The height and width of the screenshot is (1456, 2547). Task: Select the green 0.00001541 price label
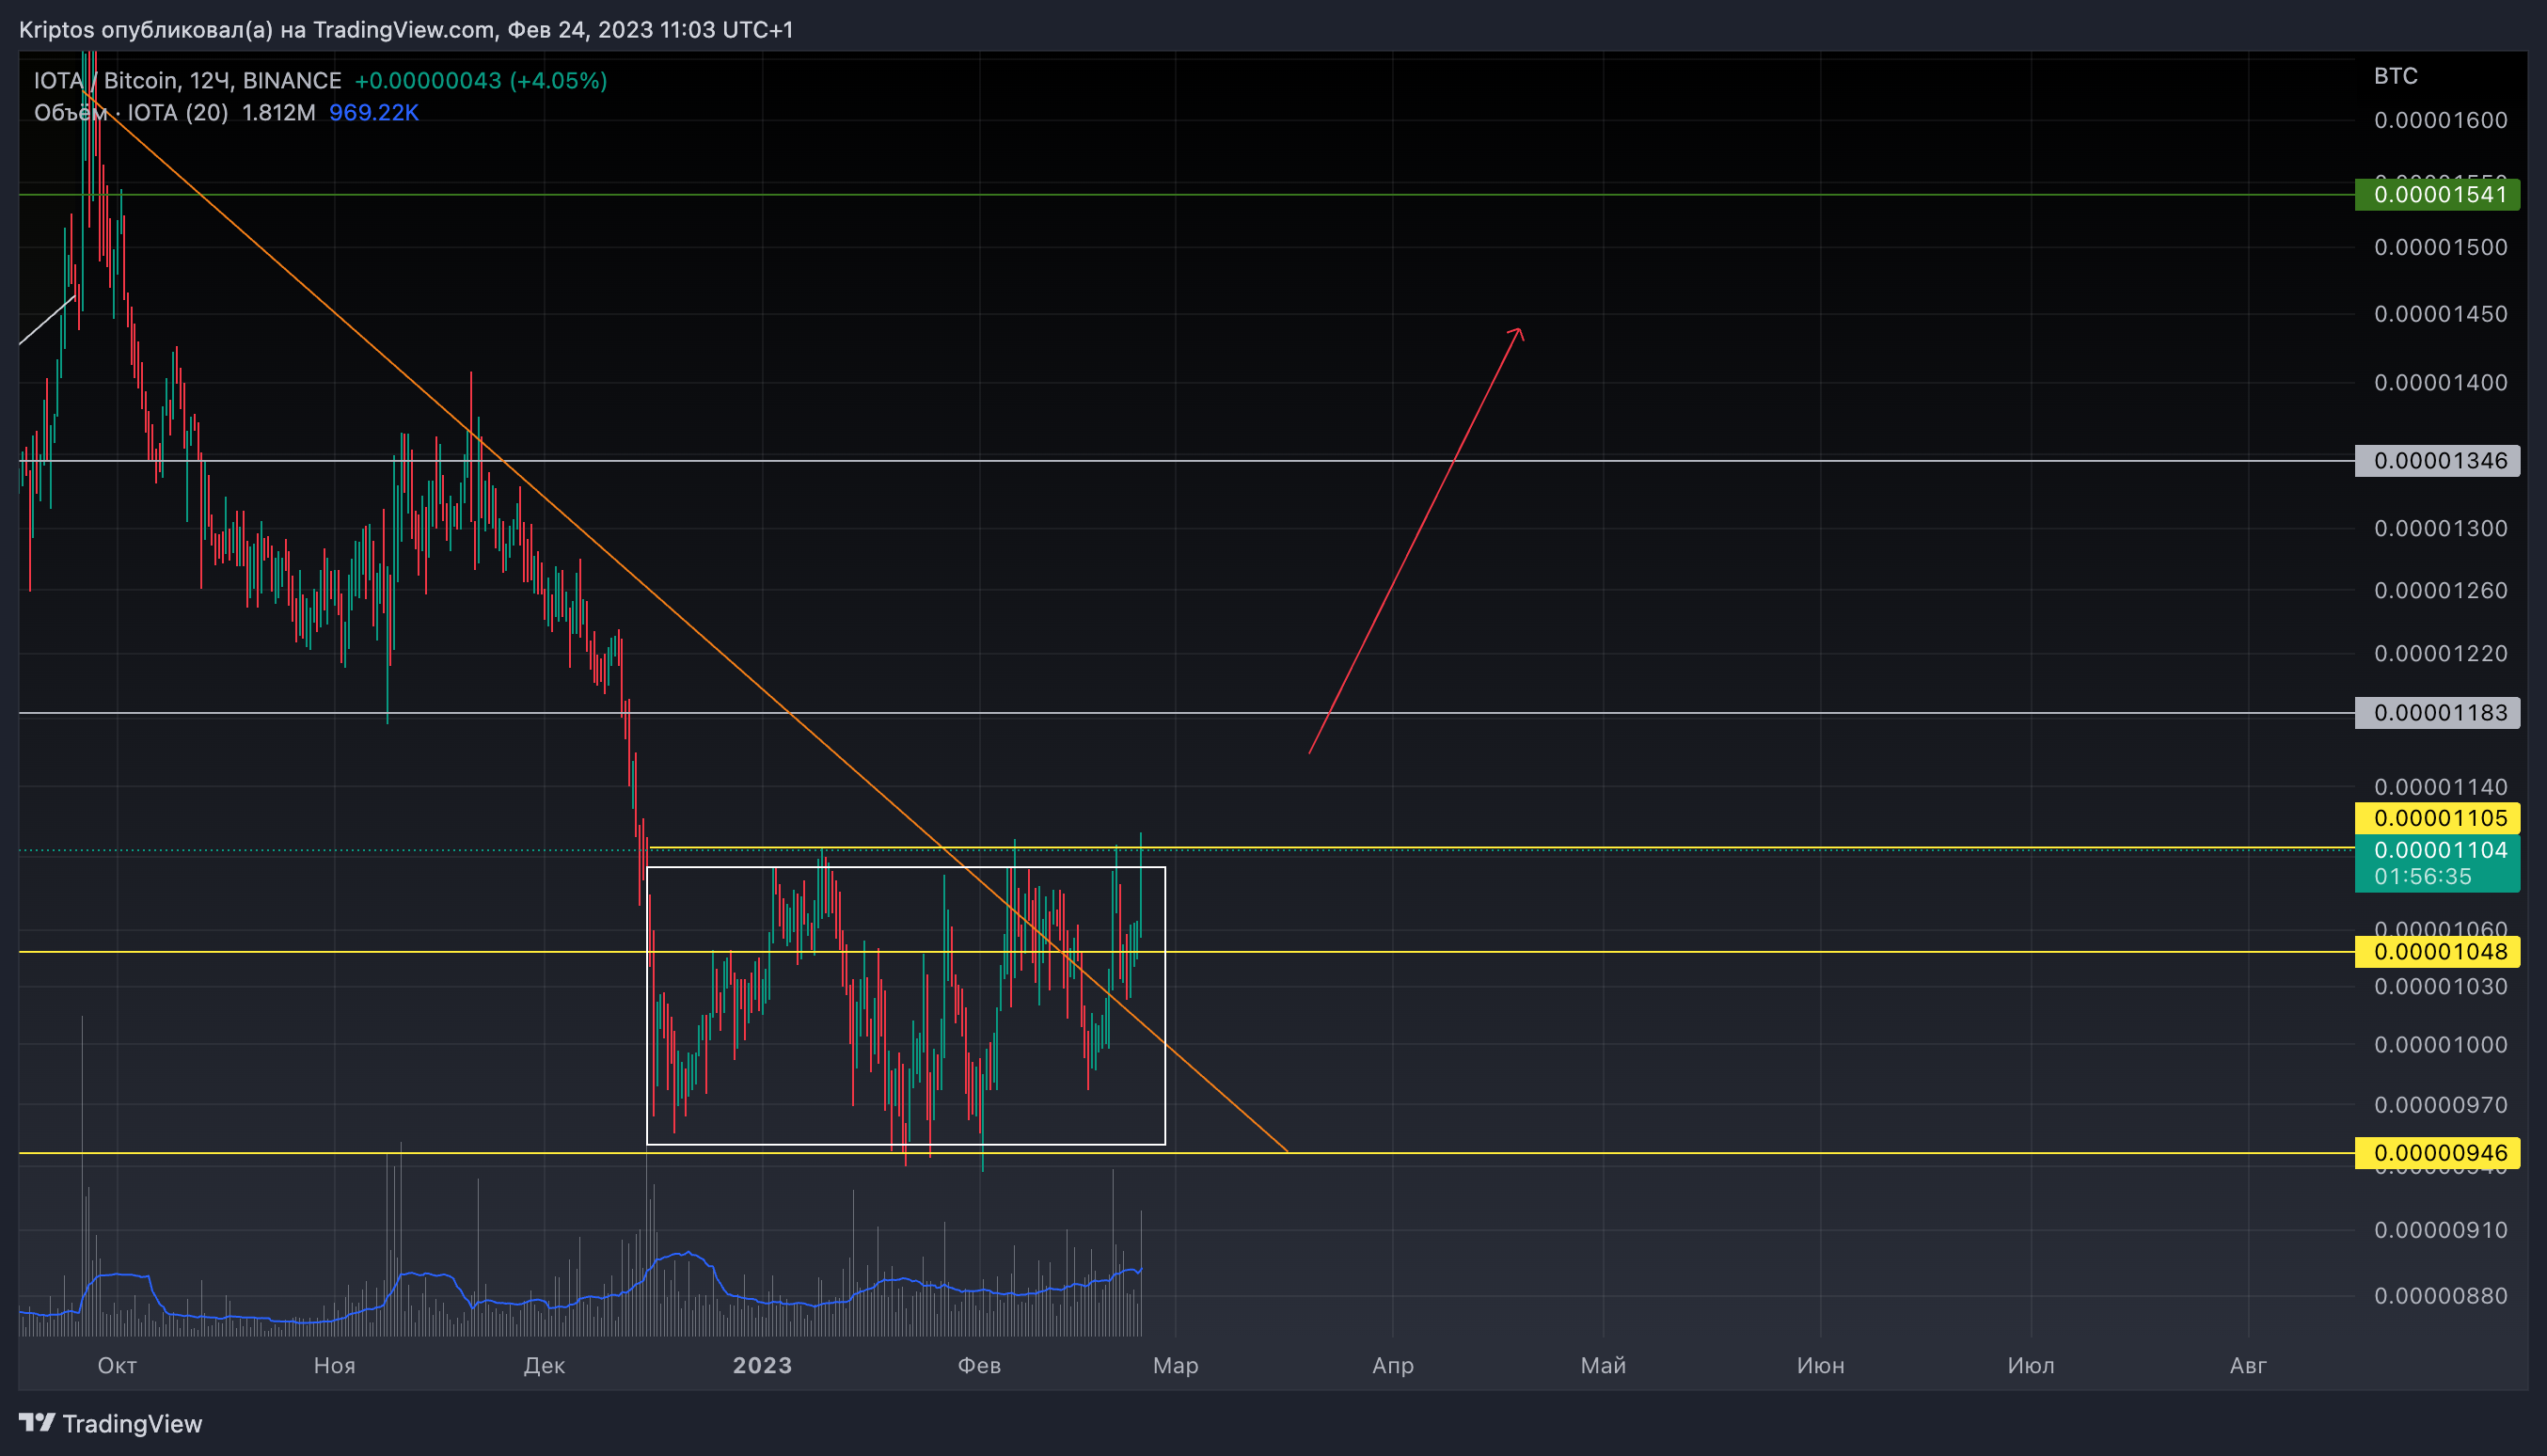pyautogui.click(x=2437, y=194)
